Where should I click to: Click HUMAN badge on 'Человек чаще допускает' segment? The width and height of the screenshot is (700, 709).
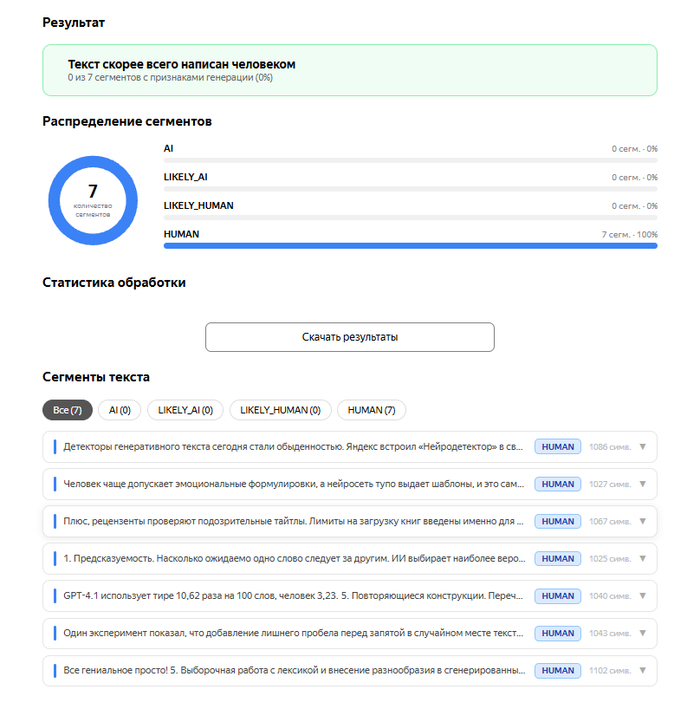(x=558, y=484)
